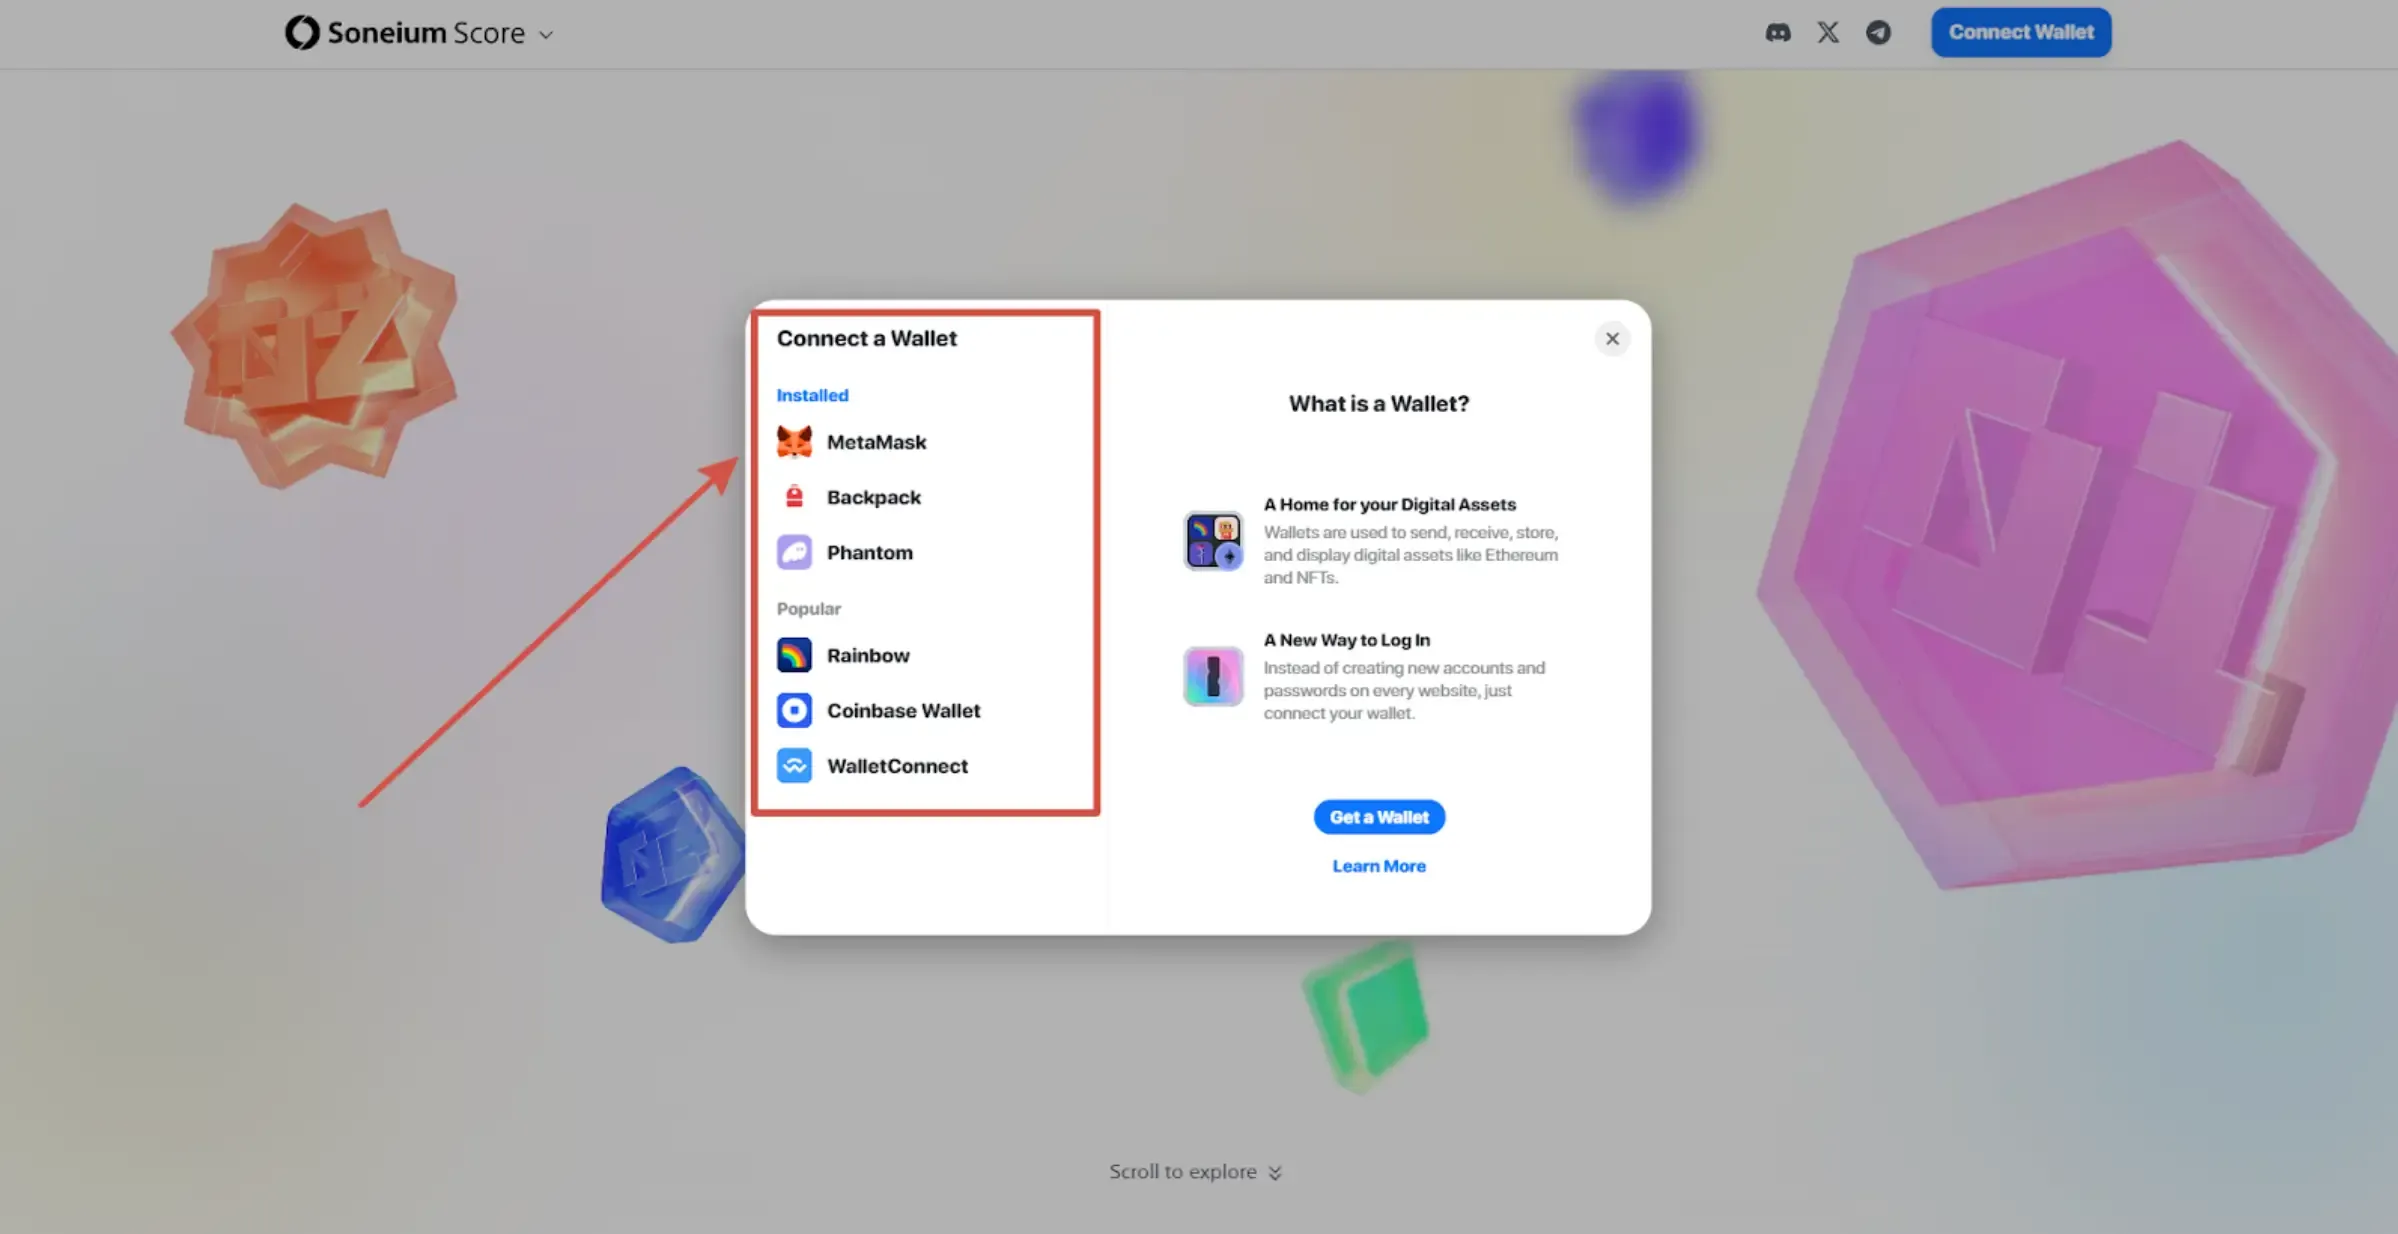
Task: Open the X social icon
Action: pyautogui.click(x=1828, y=32)
